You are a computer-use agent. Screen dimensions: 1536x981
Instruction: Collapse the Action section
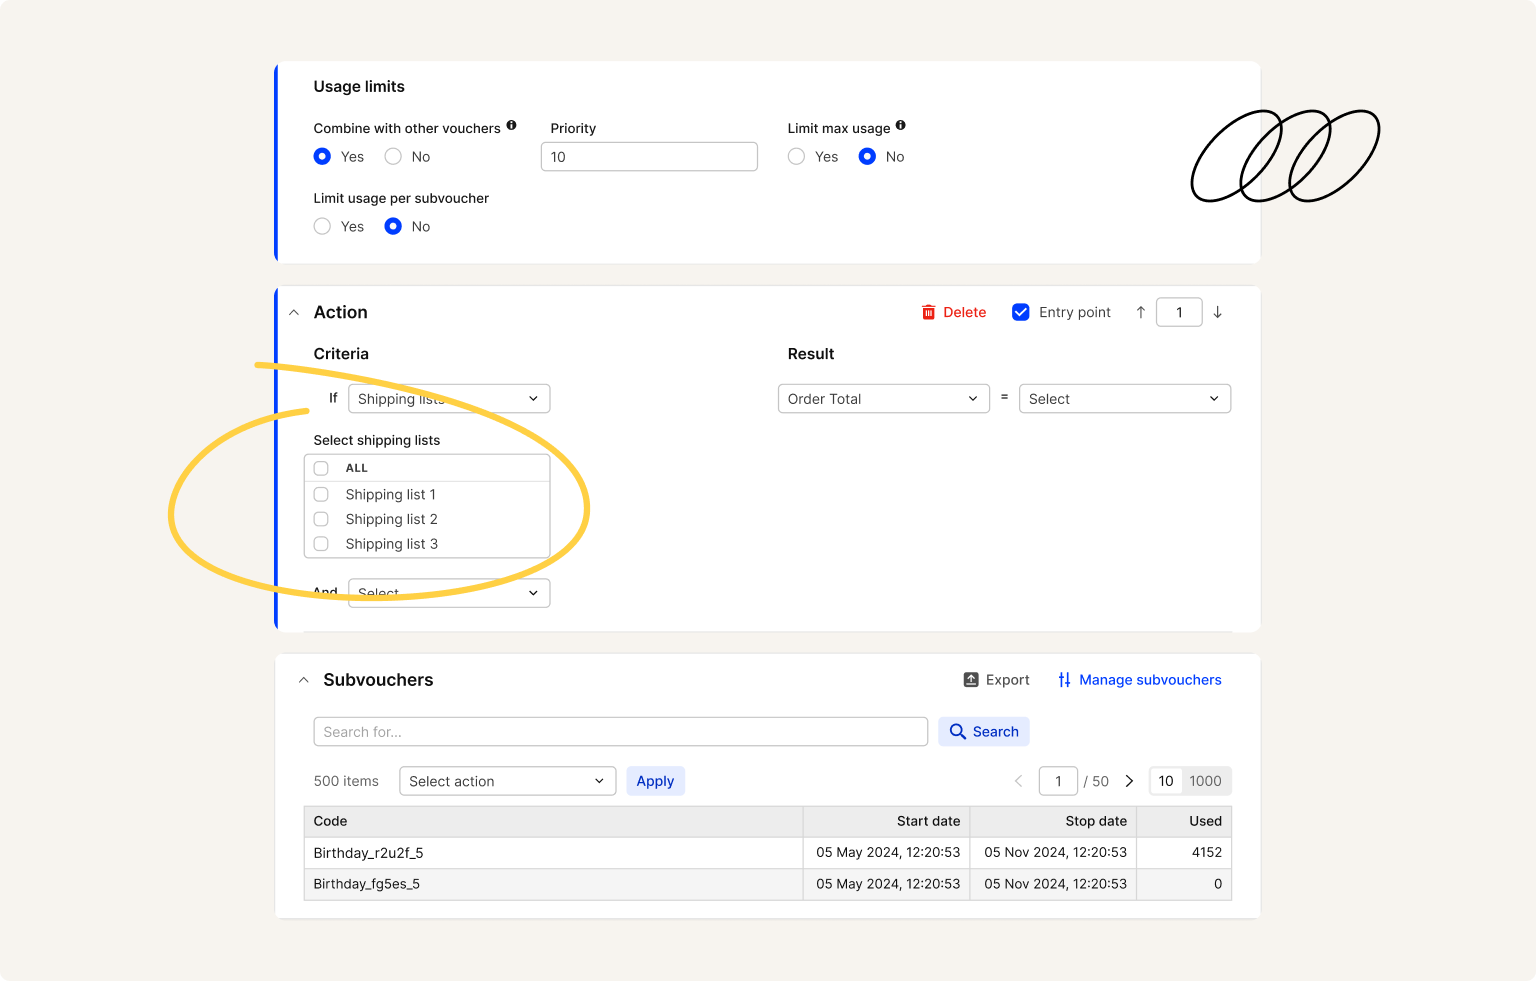294,313
